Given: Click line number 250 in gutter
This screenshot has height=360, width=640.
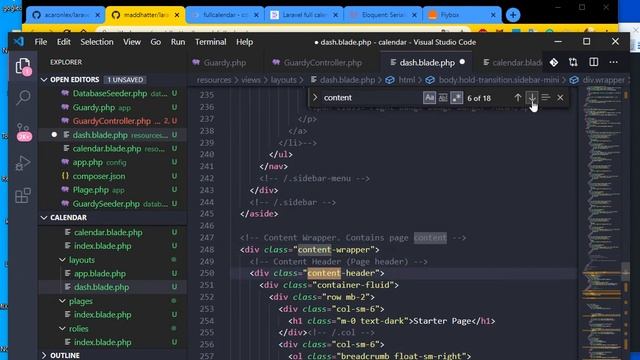Looking at the screenshot, I should point(207,273).
